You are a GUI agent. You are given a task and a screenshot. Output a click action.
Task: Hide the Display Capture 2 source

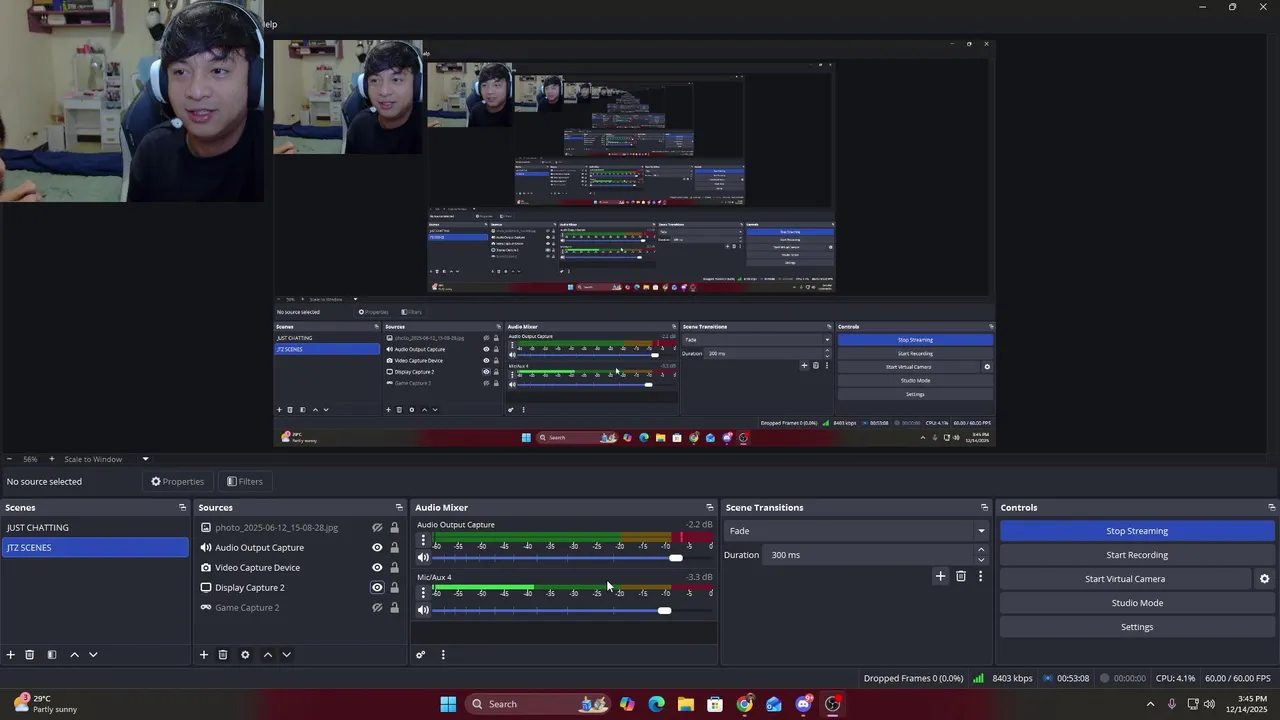[377, 588]
